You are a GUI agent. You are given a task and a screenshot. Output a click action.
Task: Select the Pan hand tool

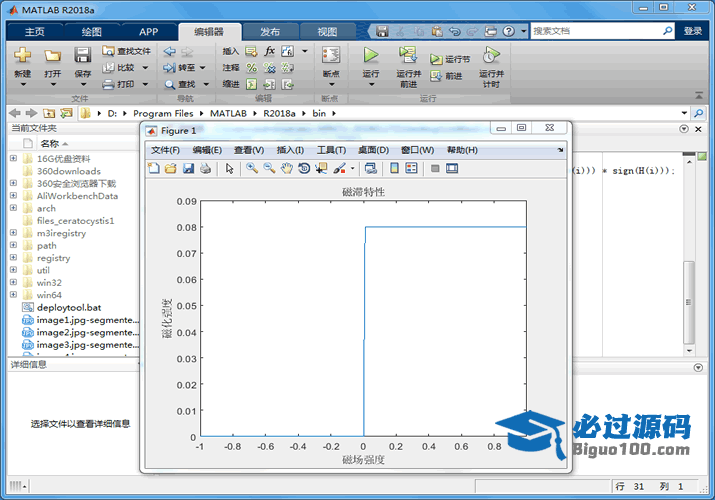[287, 168]
